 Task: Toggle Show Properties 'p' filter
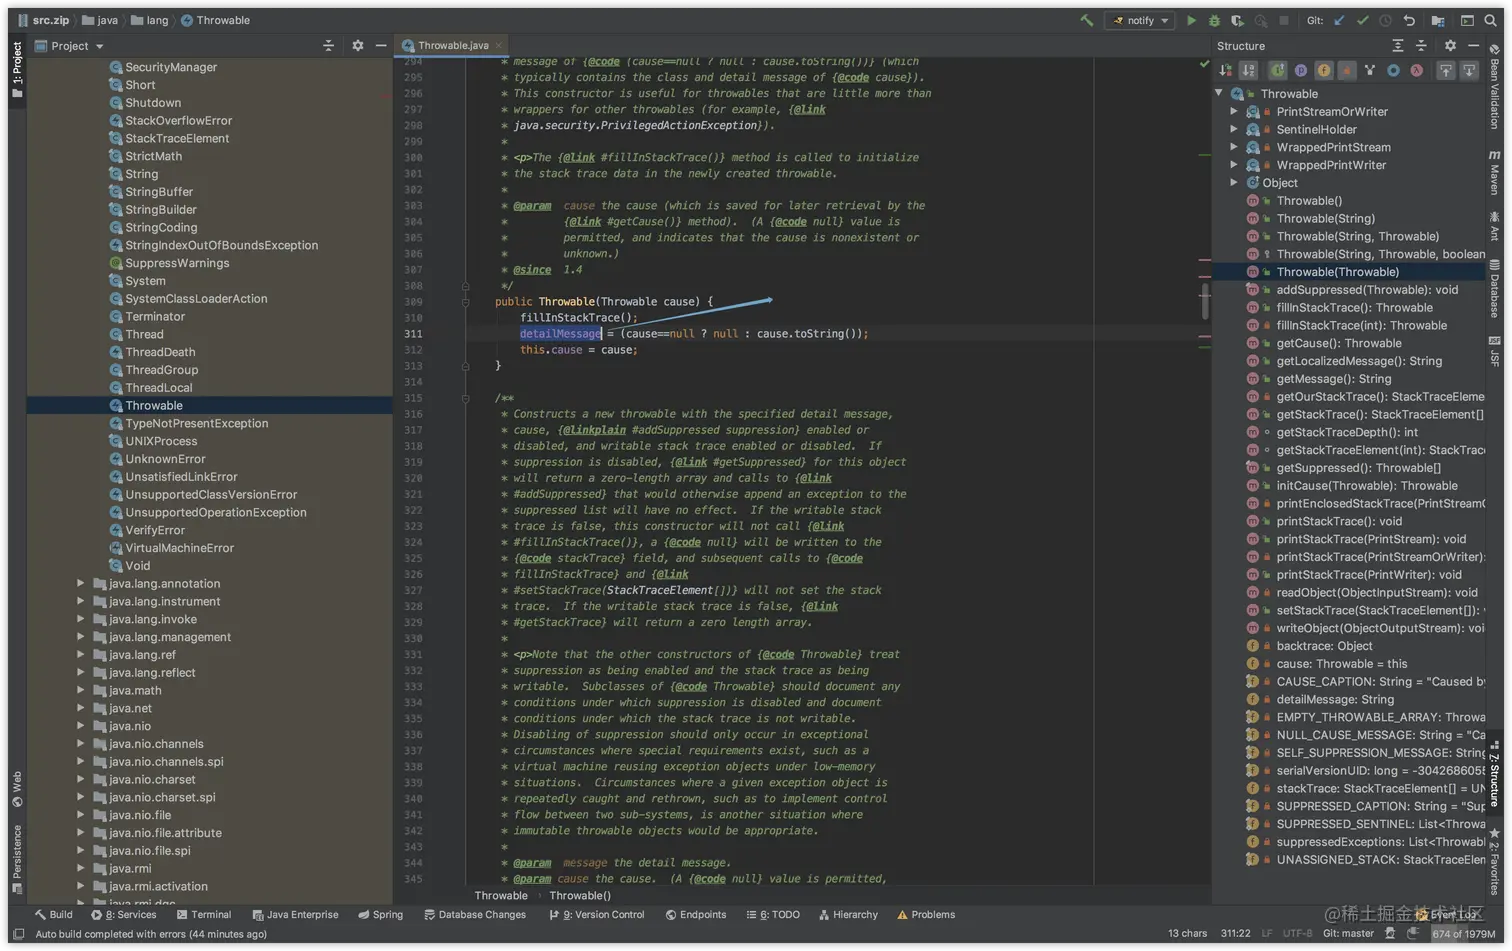pyautogui.click(x=1301, y=70)
